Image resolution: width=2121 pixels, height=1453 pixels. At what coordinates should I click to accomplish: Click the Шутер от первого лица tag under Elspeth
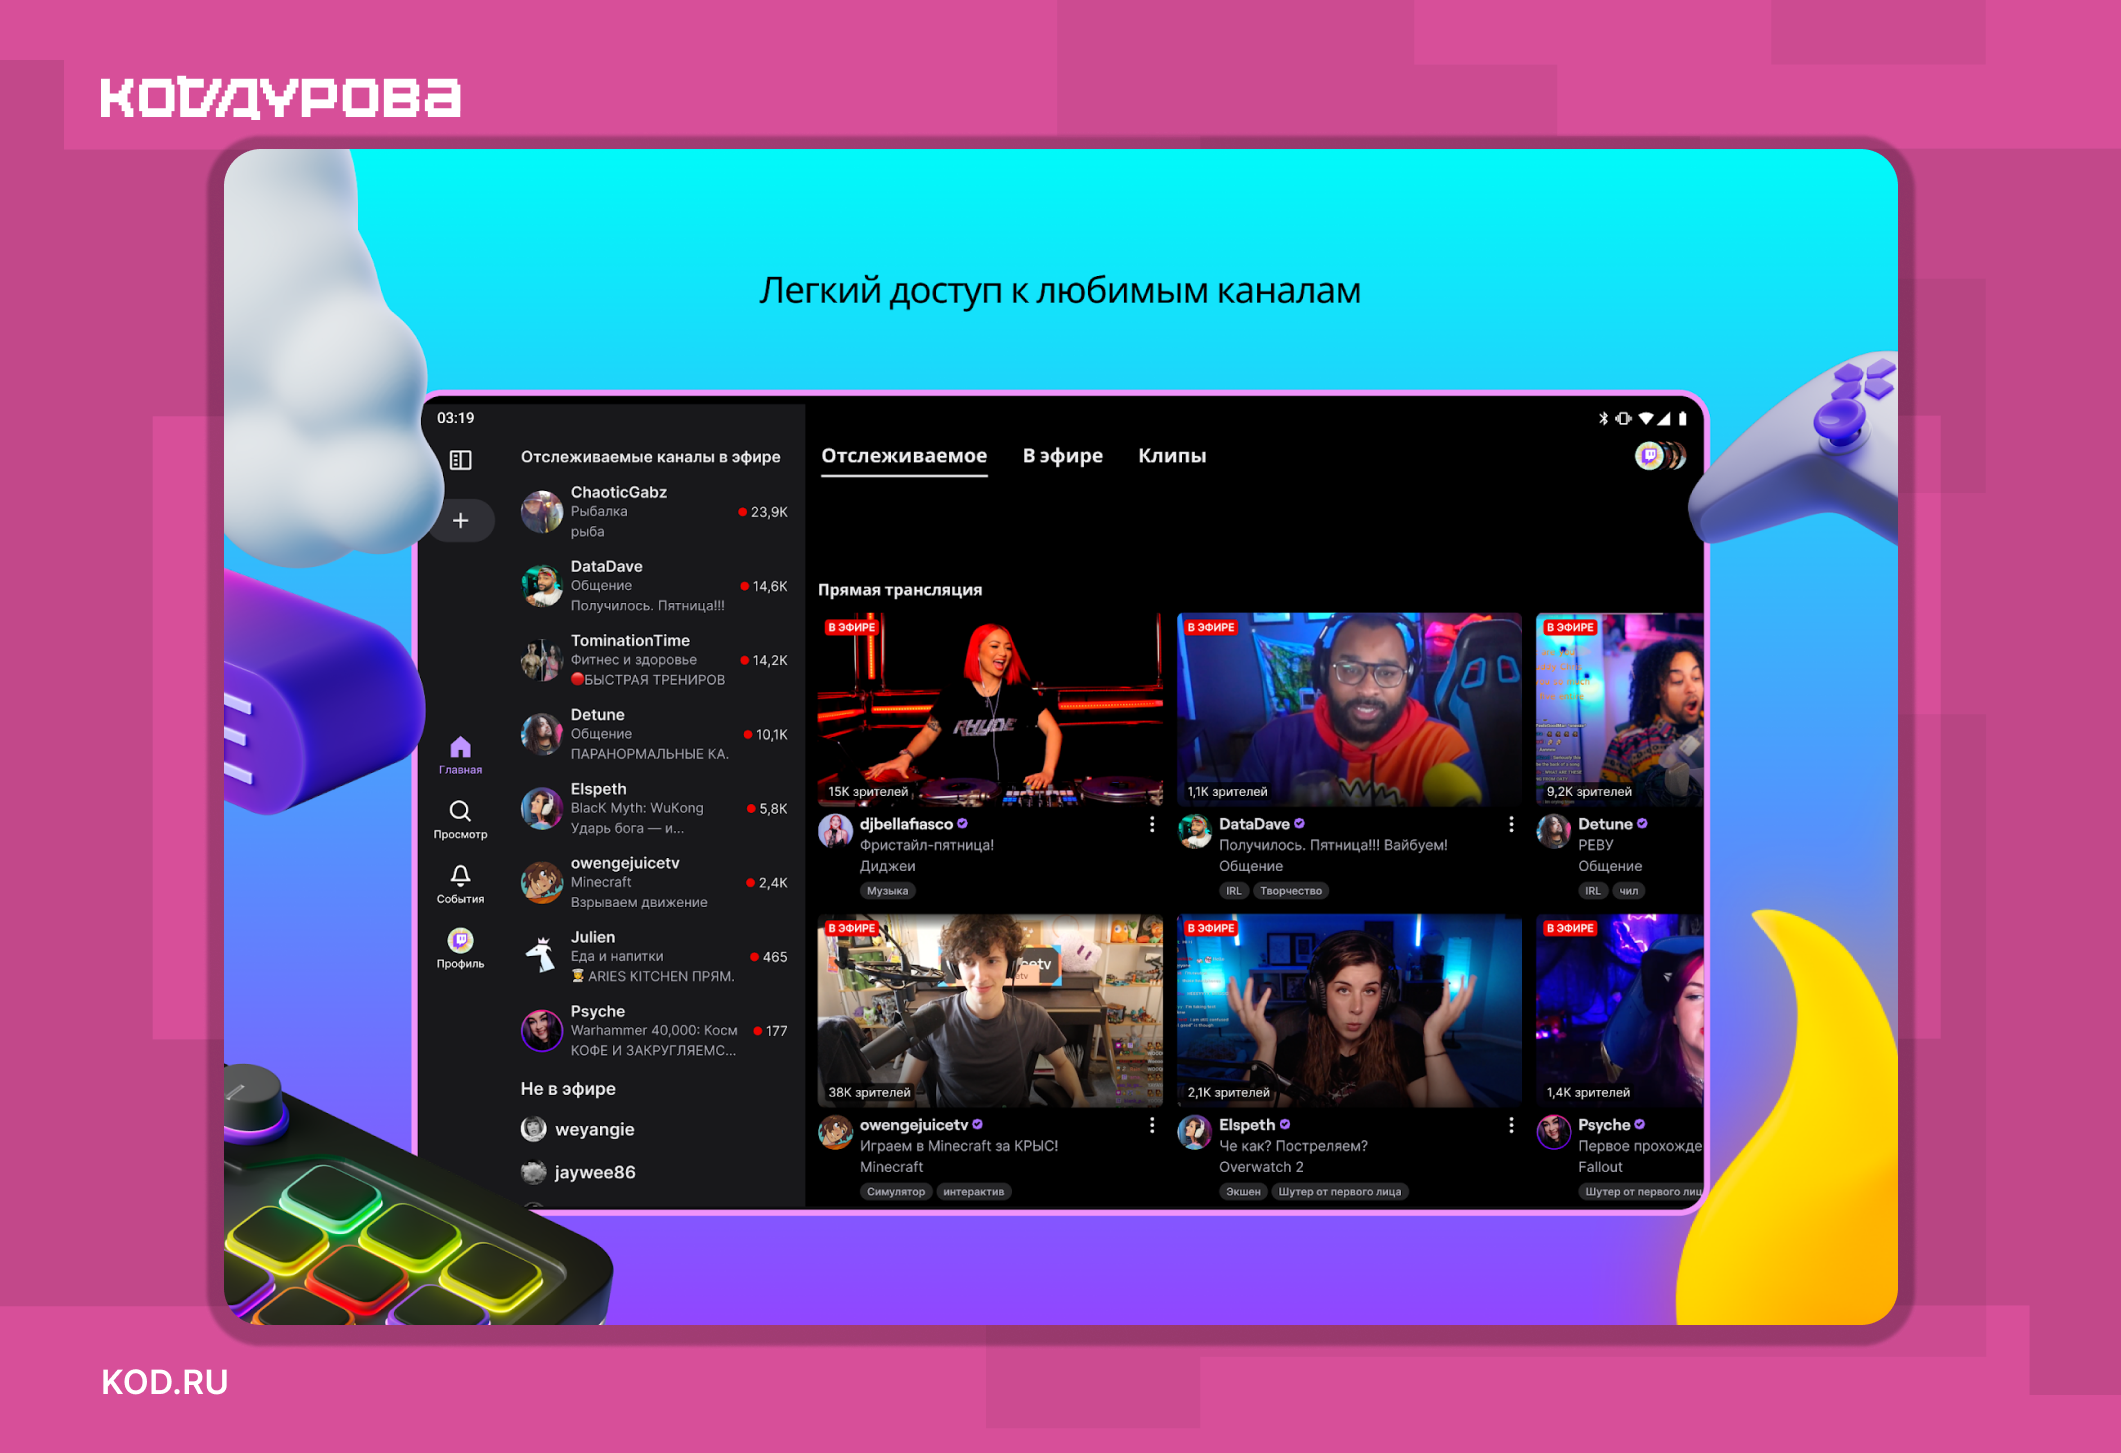1339,1192
